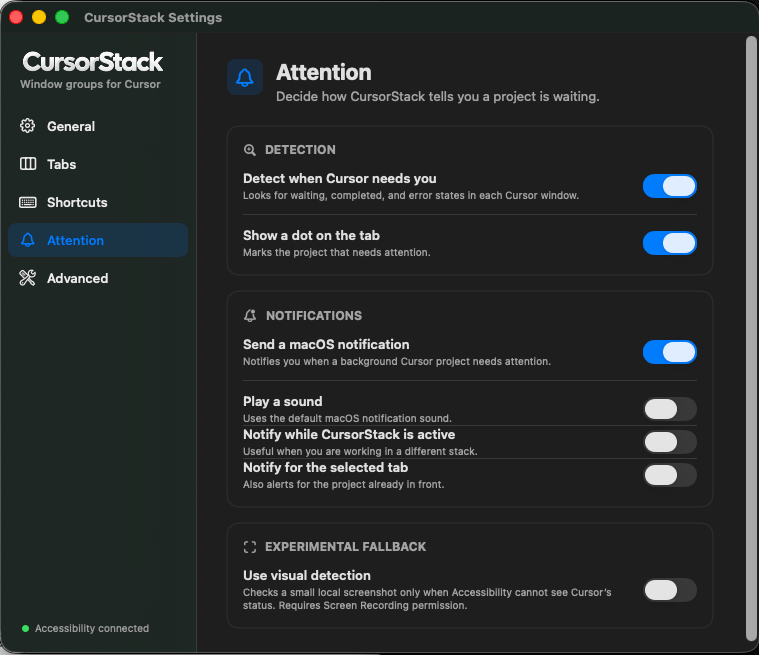This screenshot has height=655, width=759.
Task: Switch to the Tabs settings section
Action: pos(98,164)
